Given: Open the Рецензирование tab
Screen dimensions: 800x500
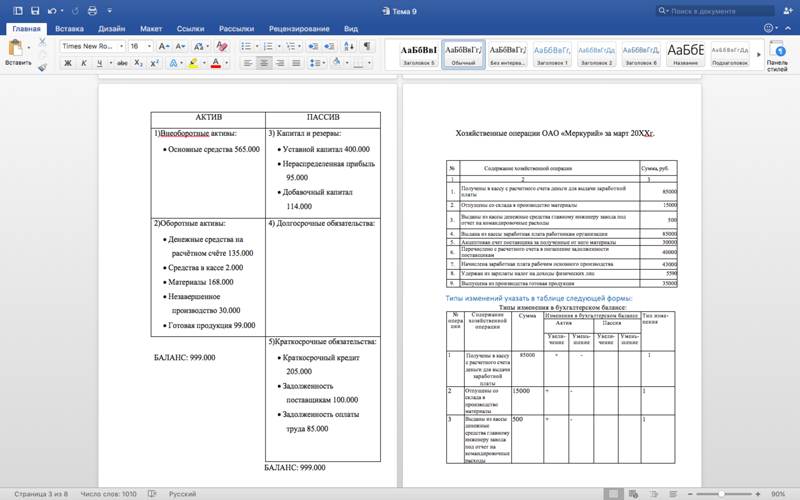Looking at the screenshot, I should tap(299, 29).
